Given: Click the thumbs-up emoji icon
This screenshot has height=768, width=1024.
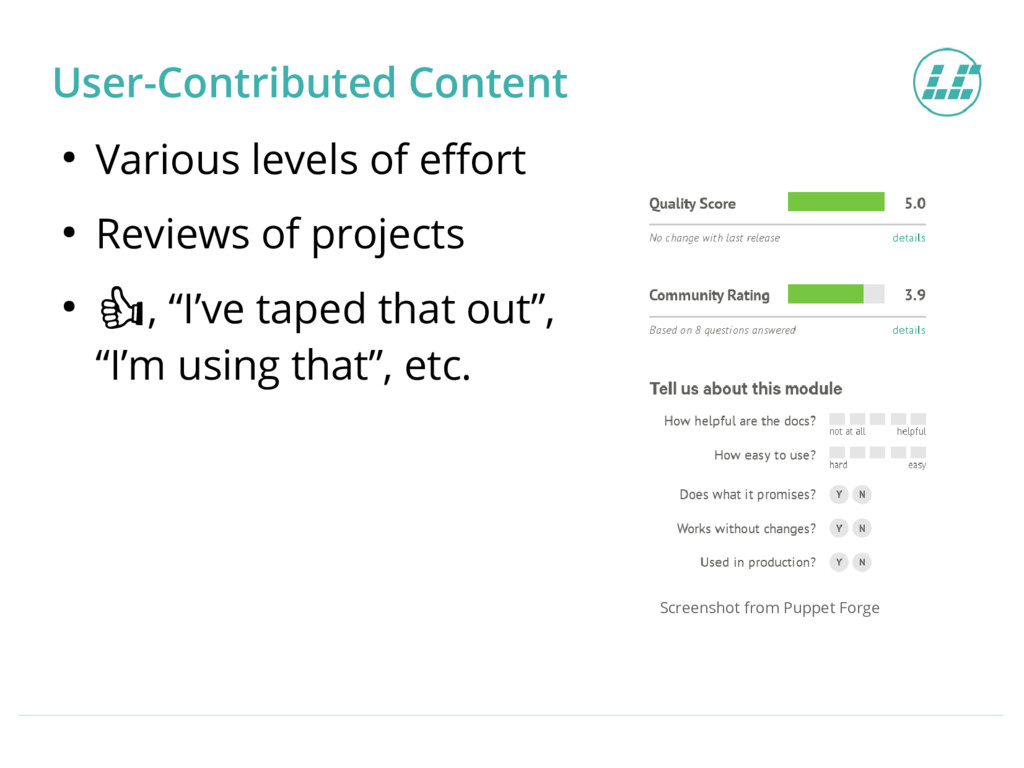Looking at the screenshot, I should pyautogui.click(x=121, y=308).
